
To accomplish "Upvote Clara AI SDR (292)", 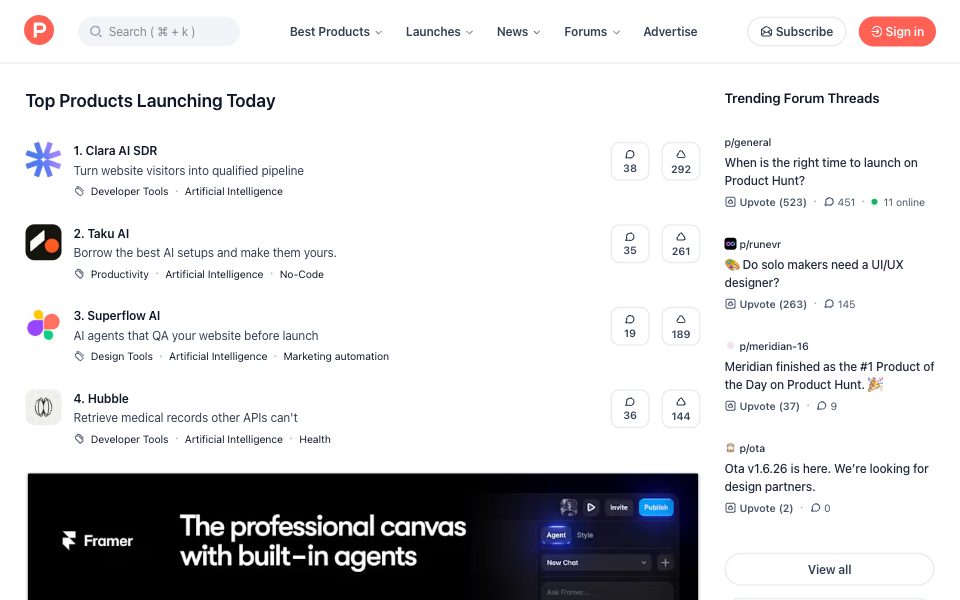I will click(680, 161).
